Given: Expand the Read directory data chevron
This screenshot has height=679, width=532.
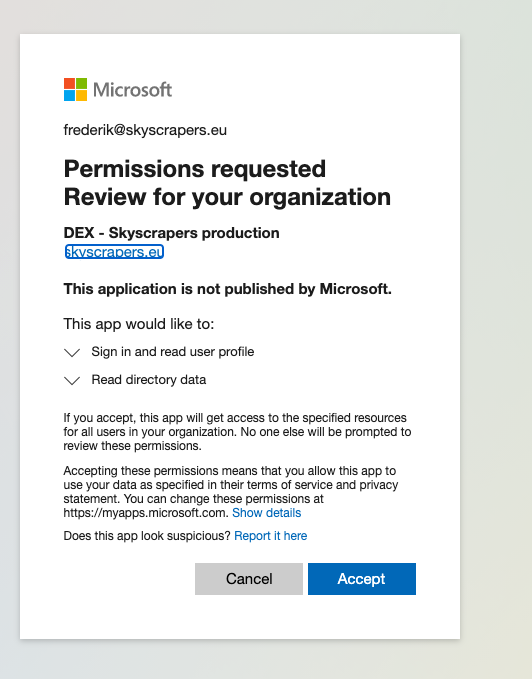Looking at the screenshot, I should tap(72, 381).
